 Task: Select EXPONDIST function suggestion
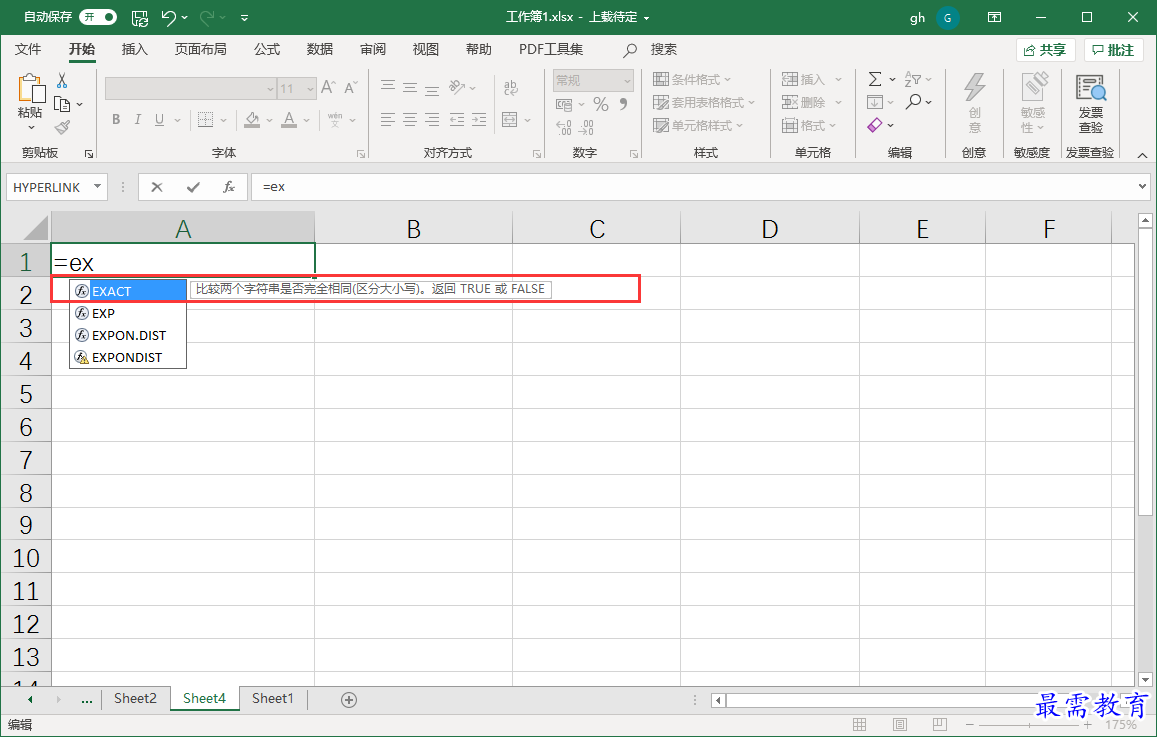pos(128,357)
